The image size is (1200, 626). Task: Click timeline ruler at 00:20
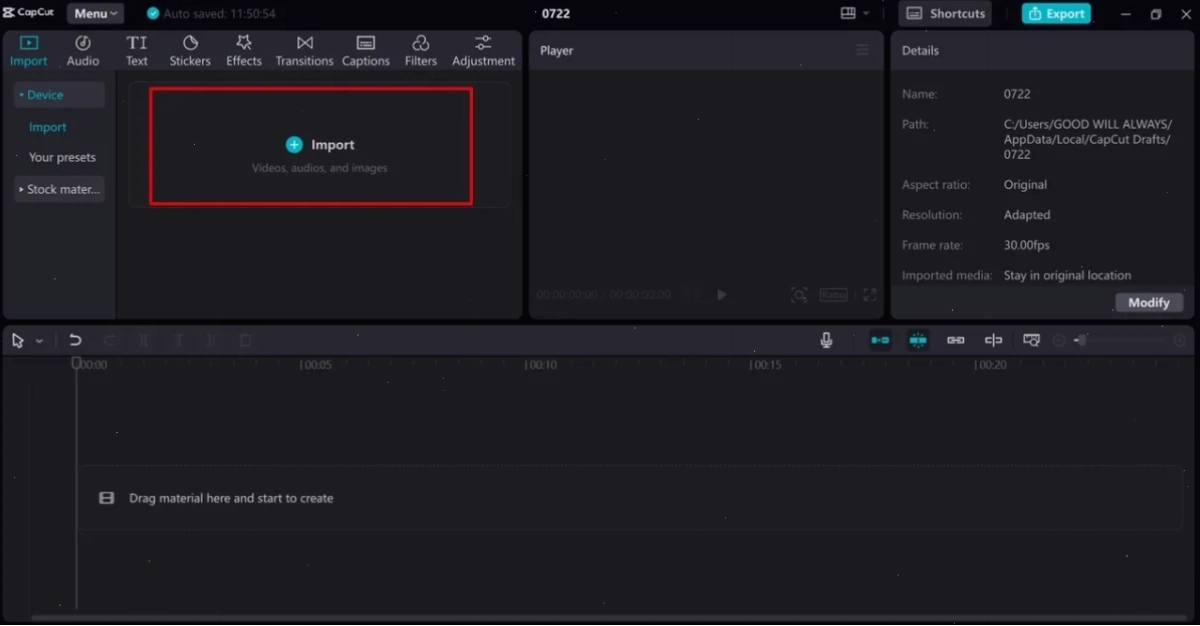(991, 365)
